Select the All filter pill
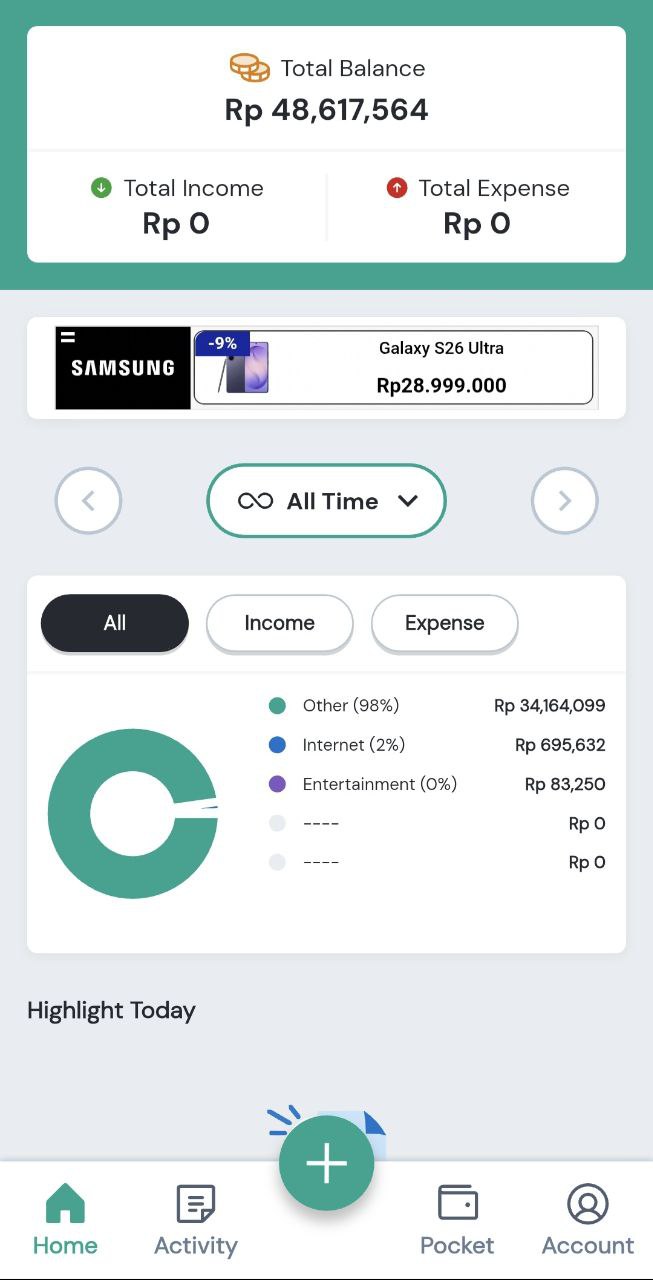 click(x=114, y=623)
